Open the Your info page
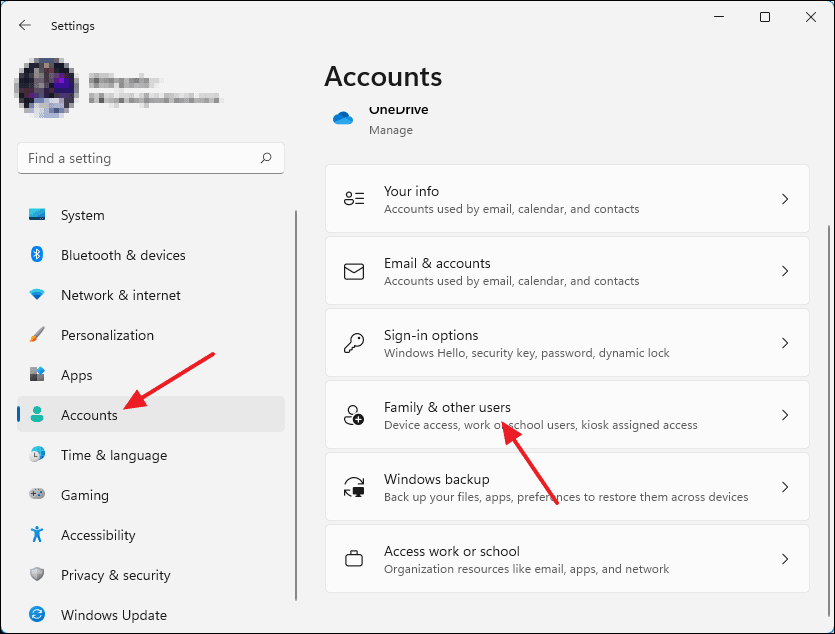 567,199
